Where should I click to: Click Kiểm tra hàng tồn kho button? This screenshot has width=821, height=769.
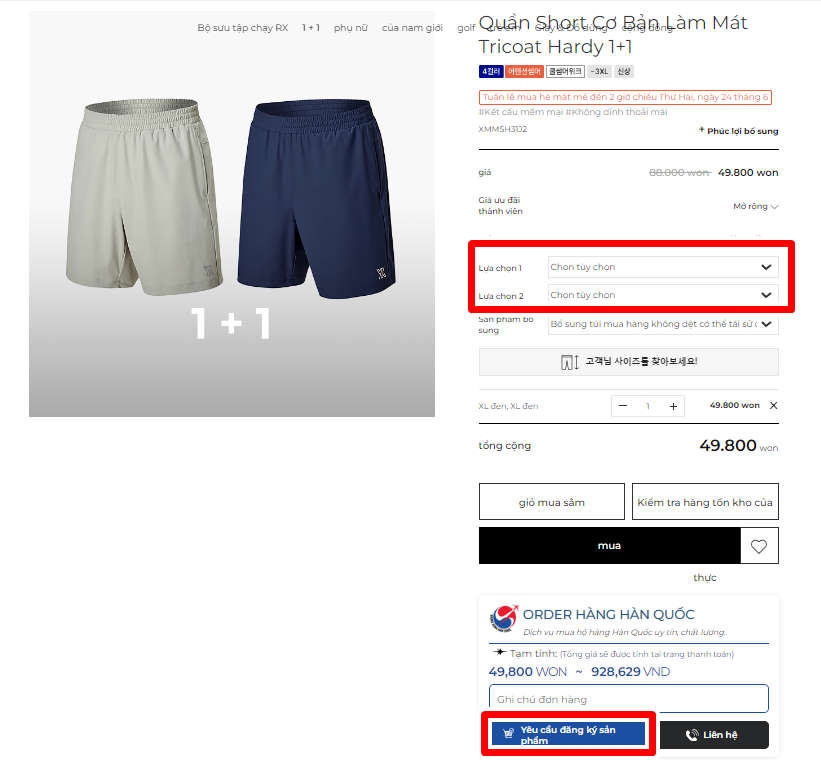tap(705, 502)
